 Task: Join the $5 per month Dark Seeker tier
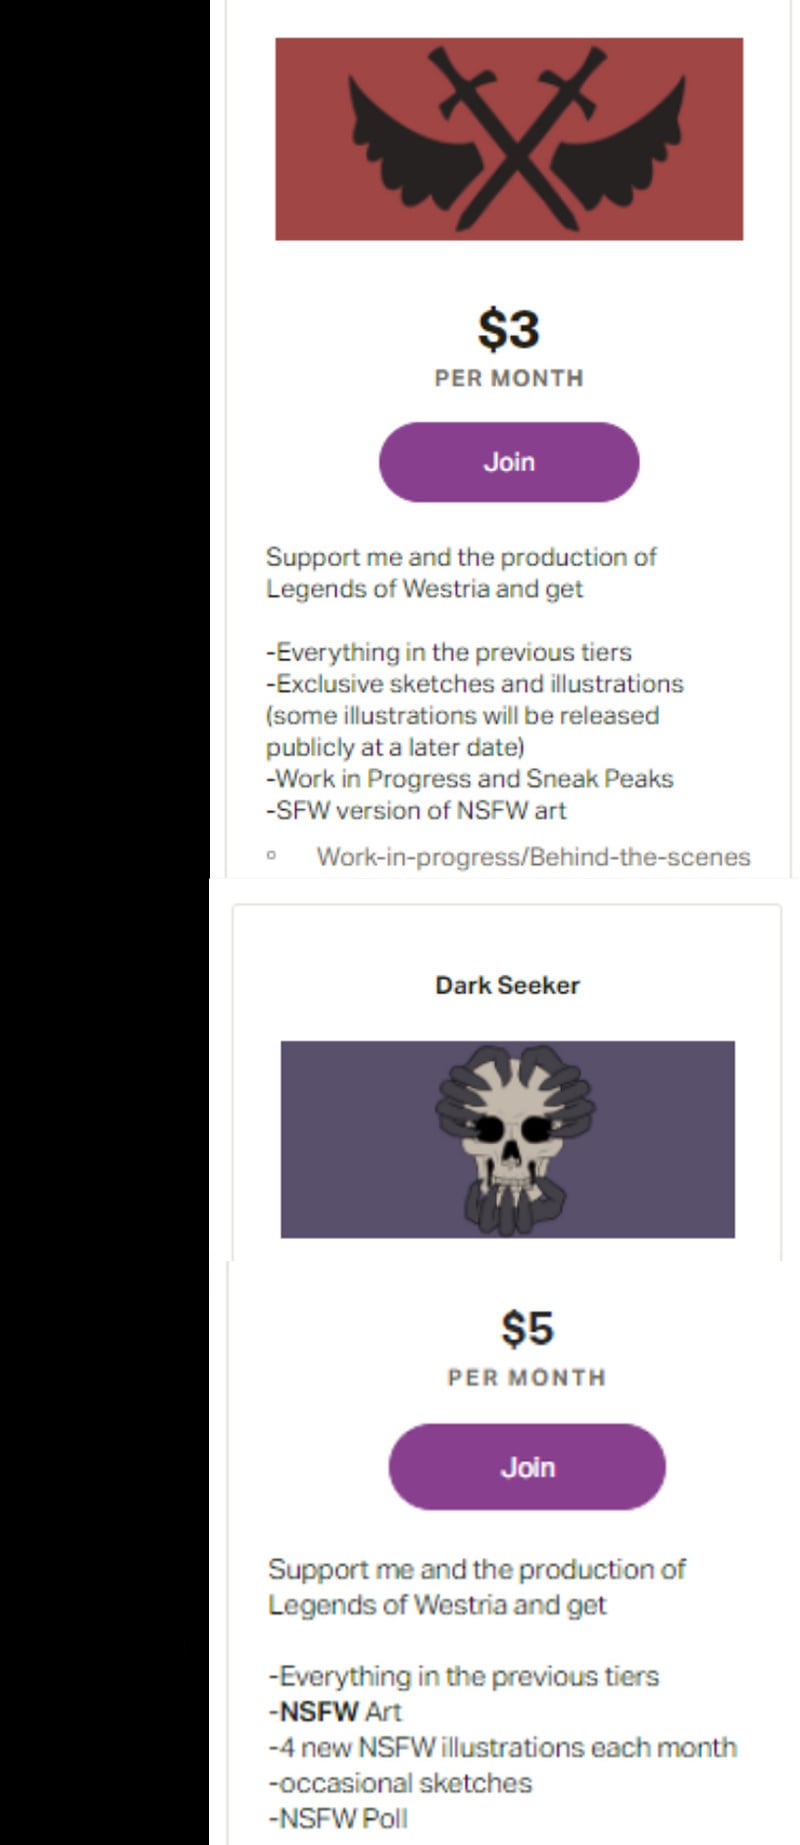(x=526, y=1467)
